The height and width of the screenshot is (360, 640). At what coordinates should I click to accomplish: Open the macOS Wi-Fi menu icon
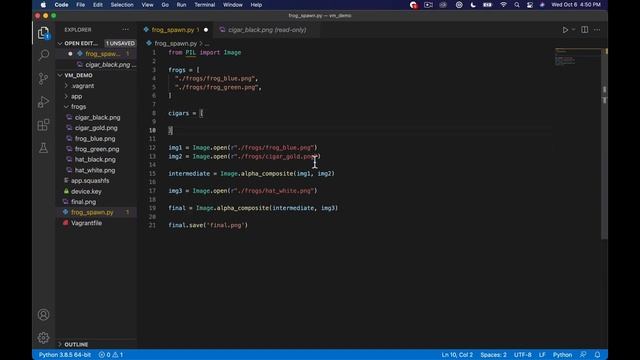(x=504, y=5)
